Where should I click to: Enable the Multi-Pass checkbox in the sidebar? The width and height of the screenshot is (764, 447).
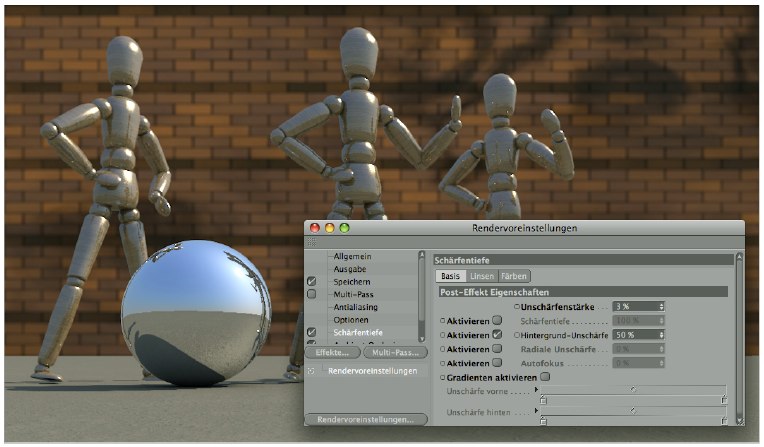coord(312,295)
